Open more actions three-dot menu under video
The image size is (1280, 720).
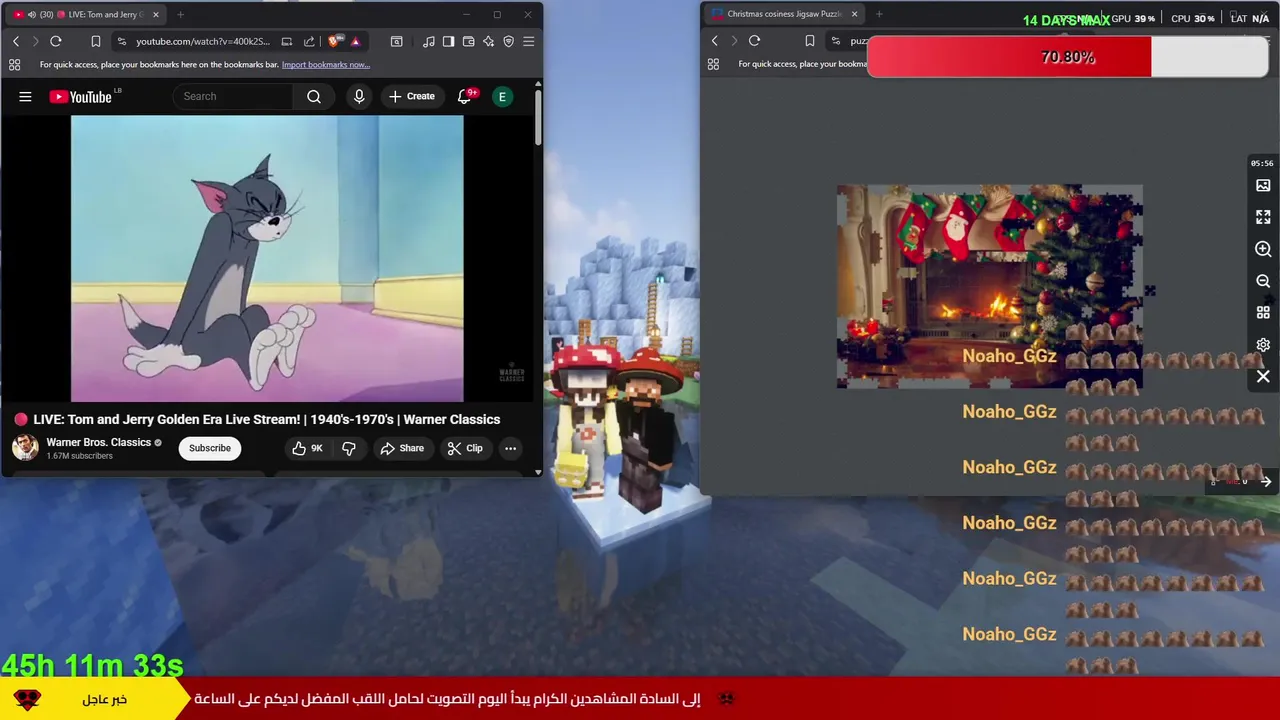510,448
